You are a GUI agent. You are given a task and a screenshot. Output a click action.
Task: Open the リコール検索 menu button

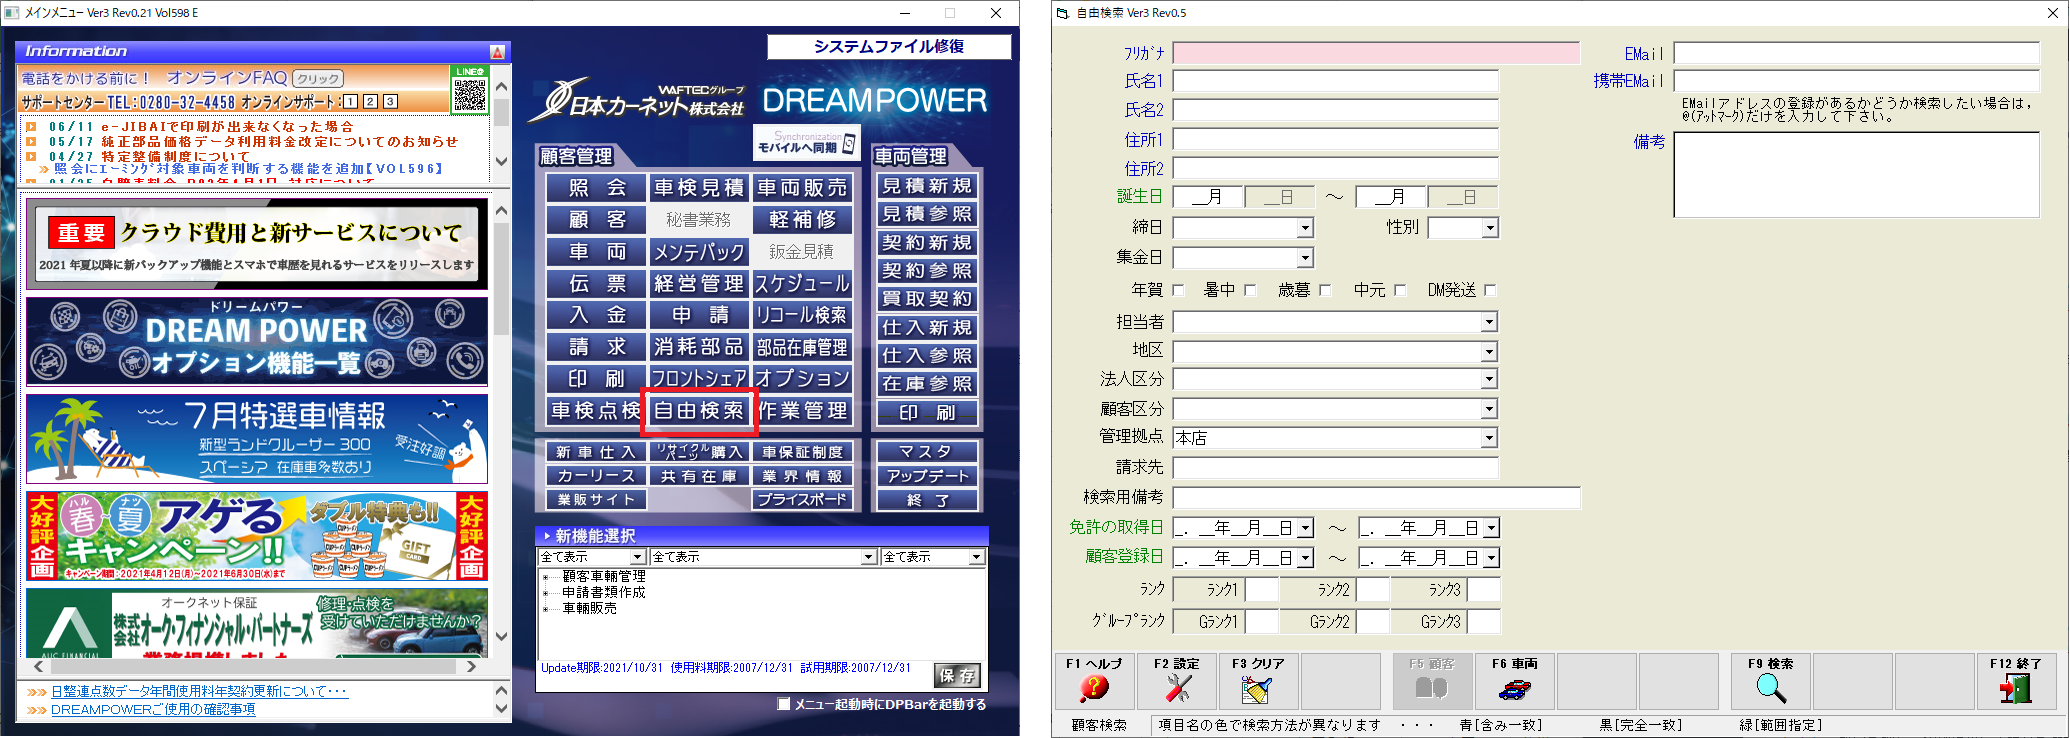802,315
